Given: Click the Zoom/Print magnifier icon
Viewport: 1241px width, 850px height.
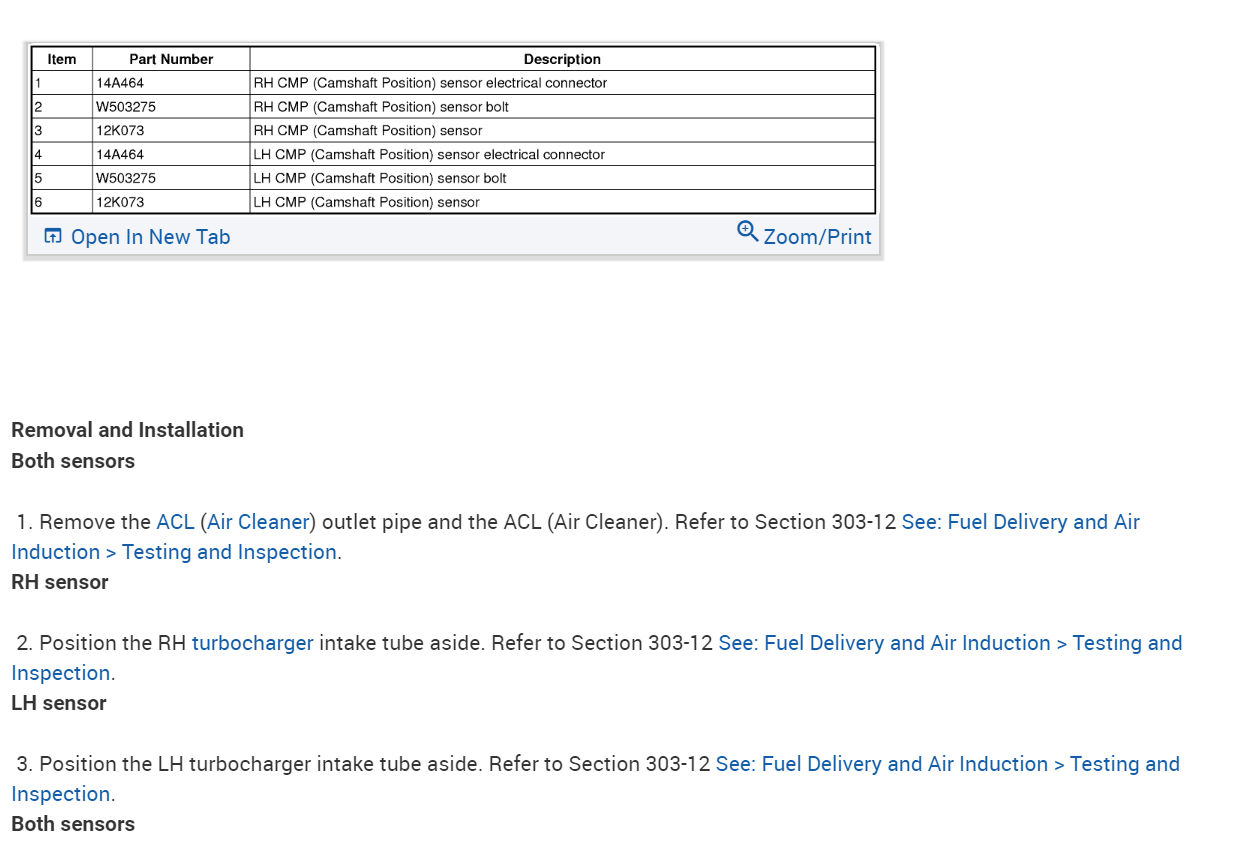Looking at the screenshot, I should 747,232.
